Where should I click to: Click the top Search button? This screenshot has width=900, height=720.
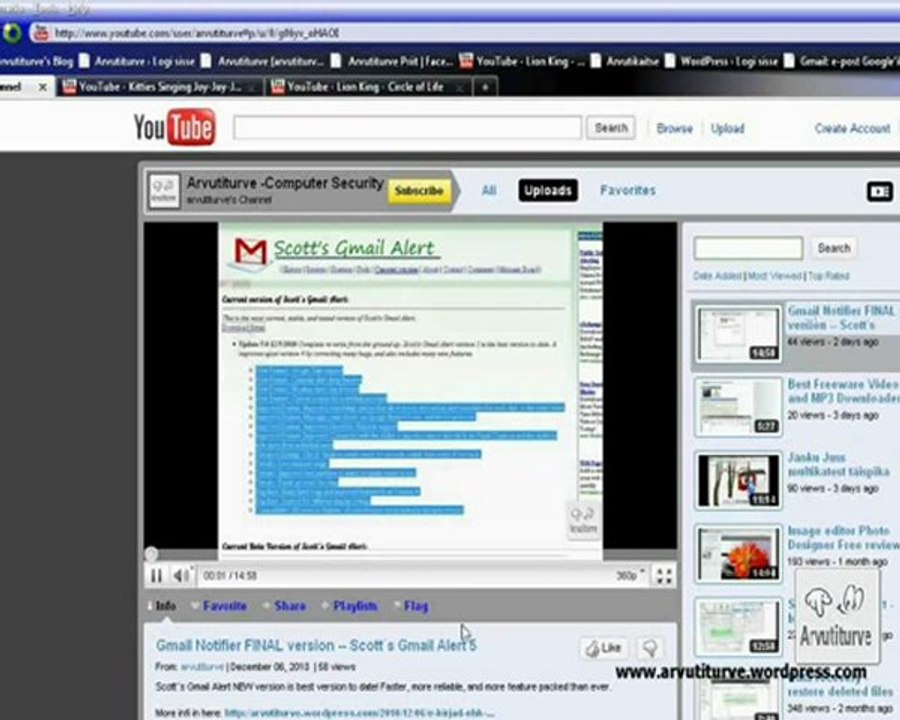pyautogui.click(x=611, y=127)
